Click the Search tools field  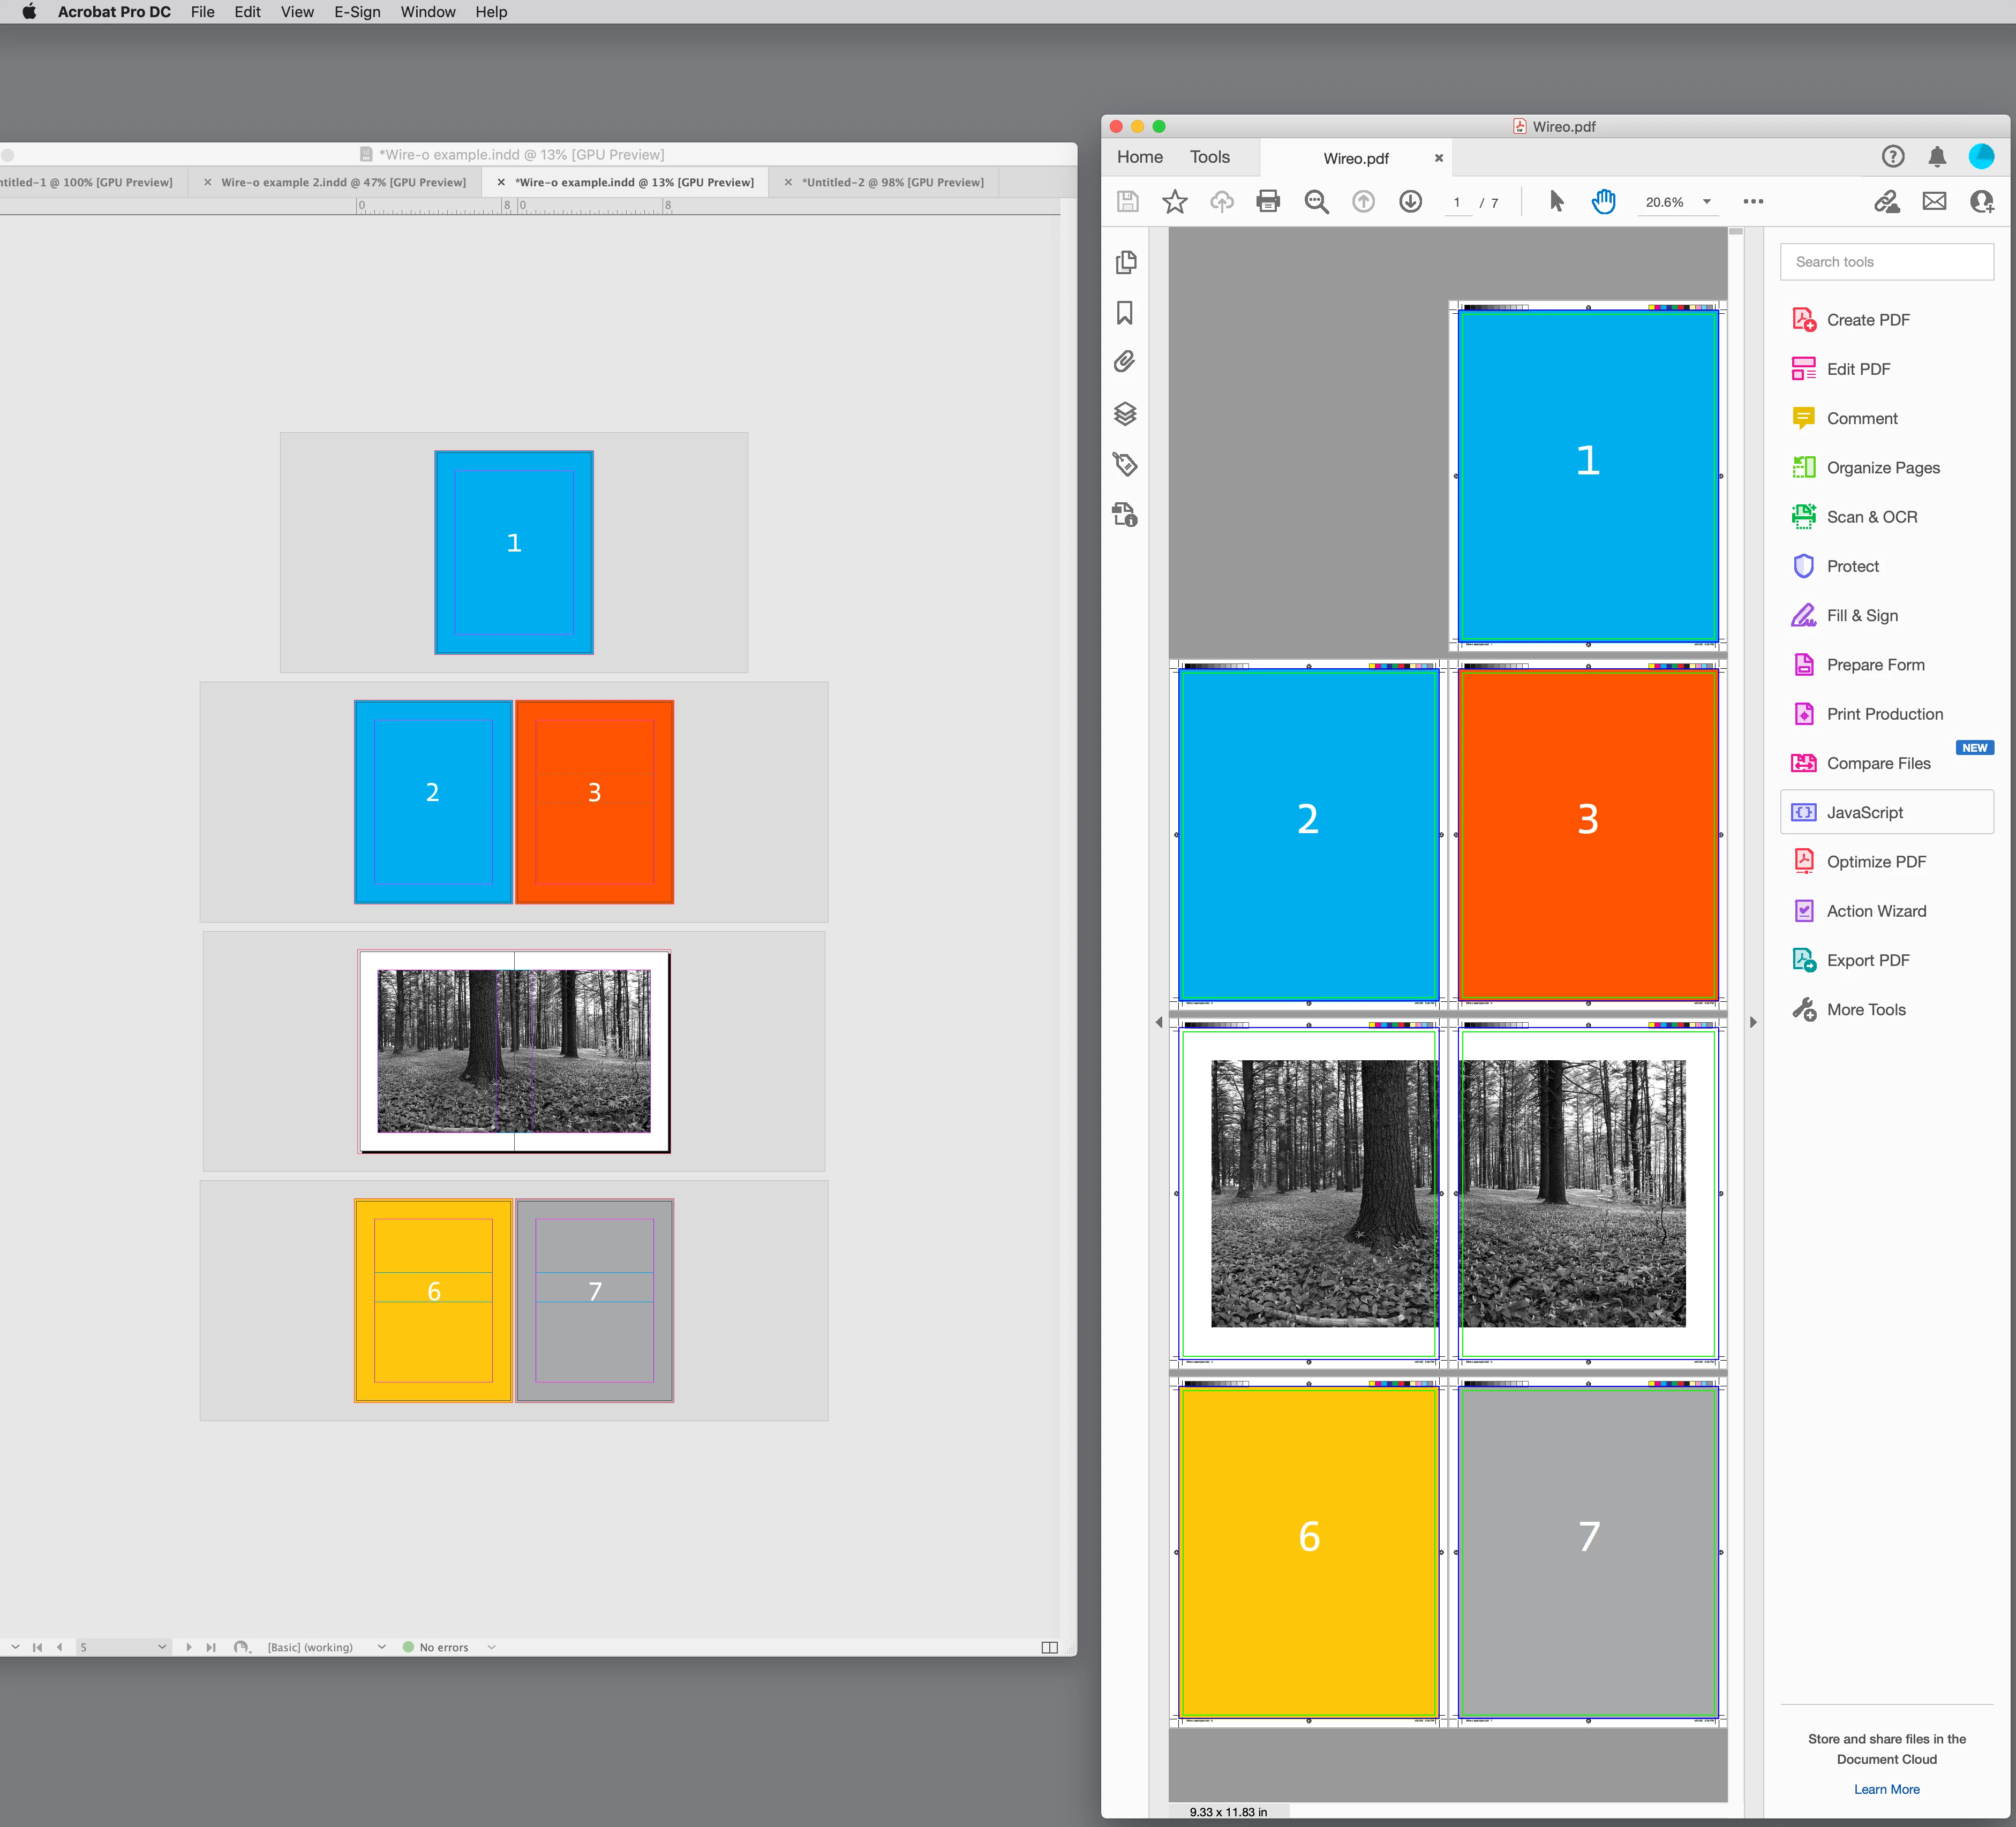(x=1886, y=262)
